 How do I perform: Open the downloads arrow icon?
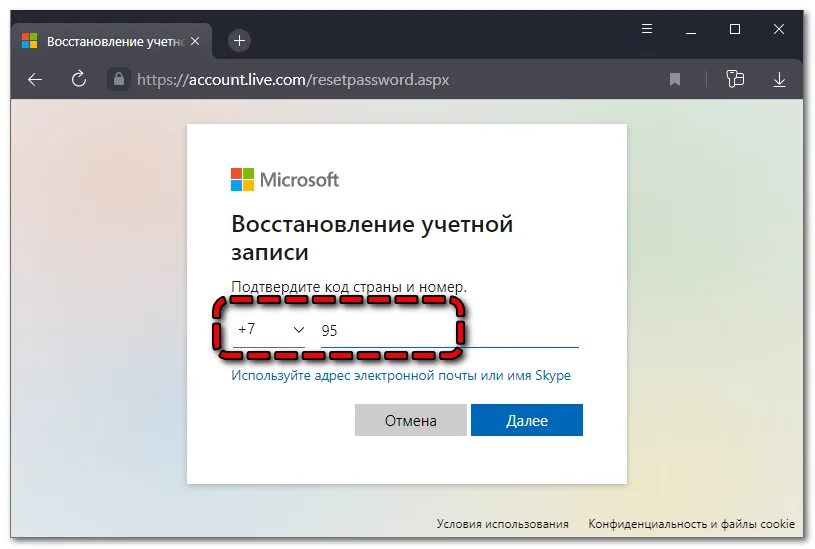[x=779, y=80]
